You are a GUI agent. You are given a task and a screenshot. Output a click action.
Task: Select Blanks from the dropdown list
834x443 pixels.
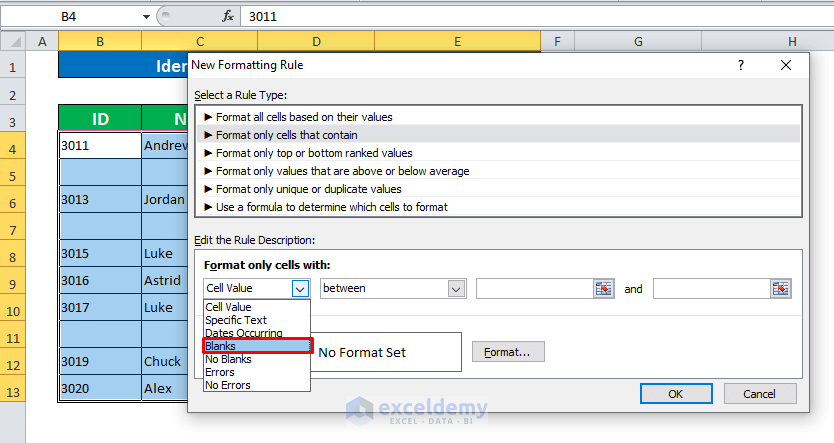tap(257, 346)
